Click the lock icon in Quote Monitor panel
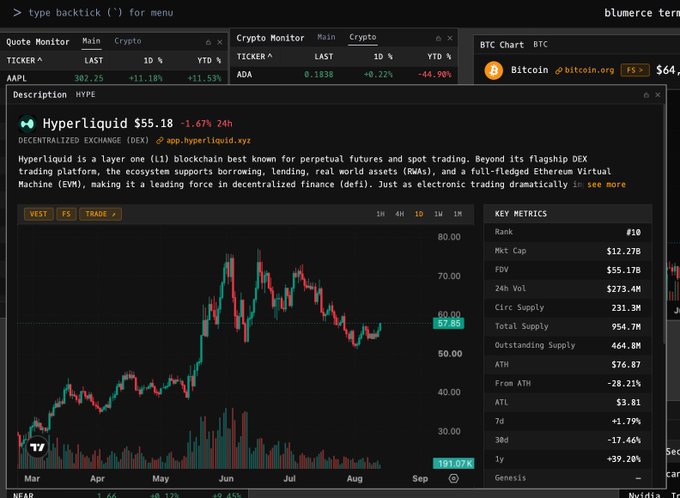 [208, 42]
